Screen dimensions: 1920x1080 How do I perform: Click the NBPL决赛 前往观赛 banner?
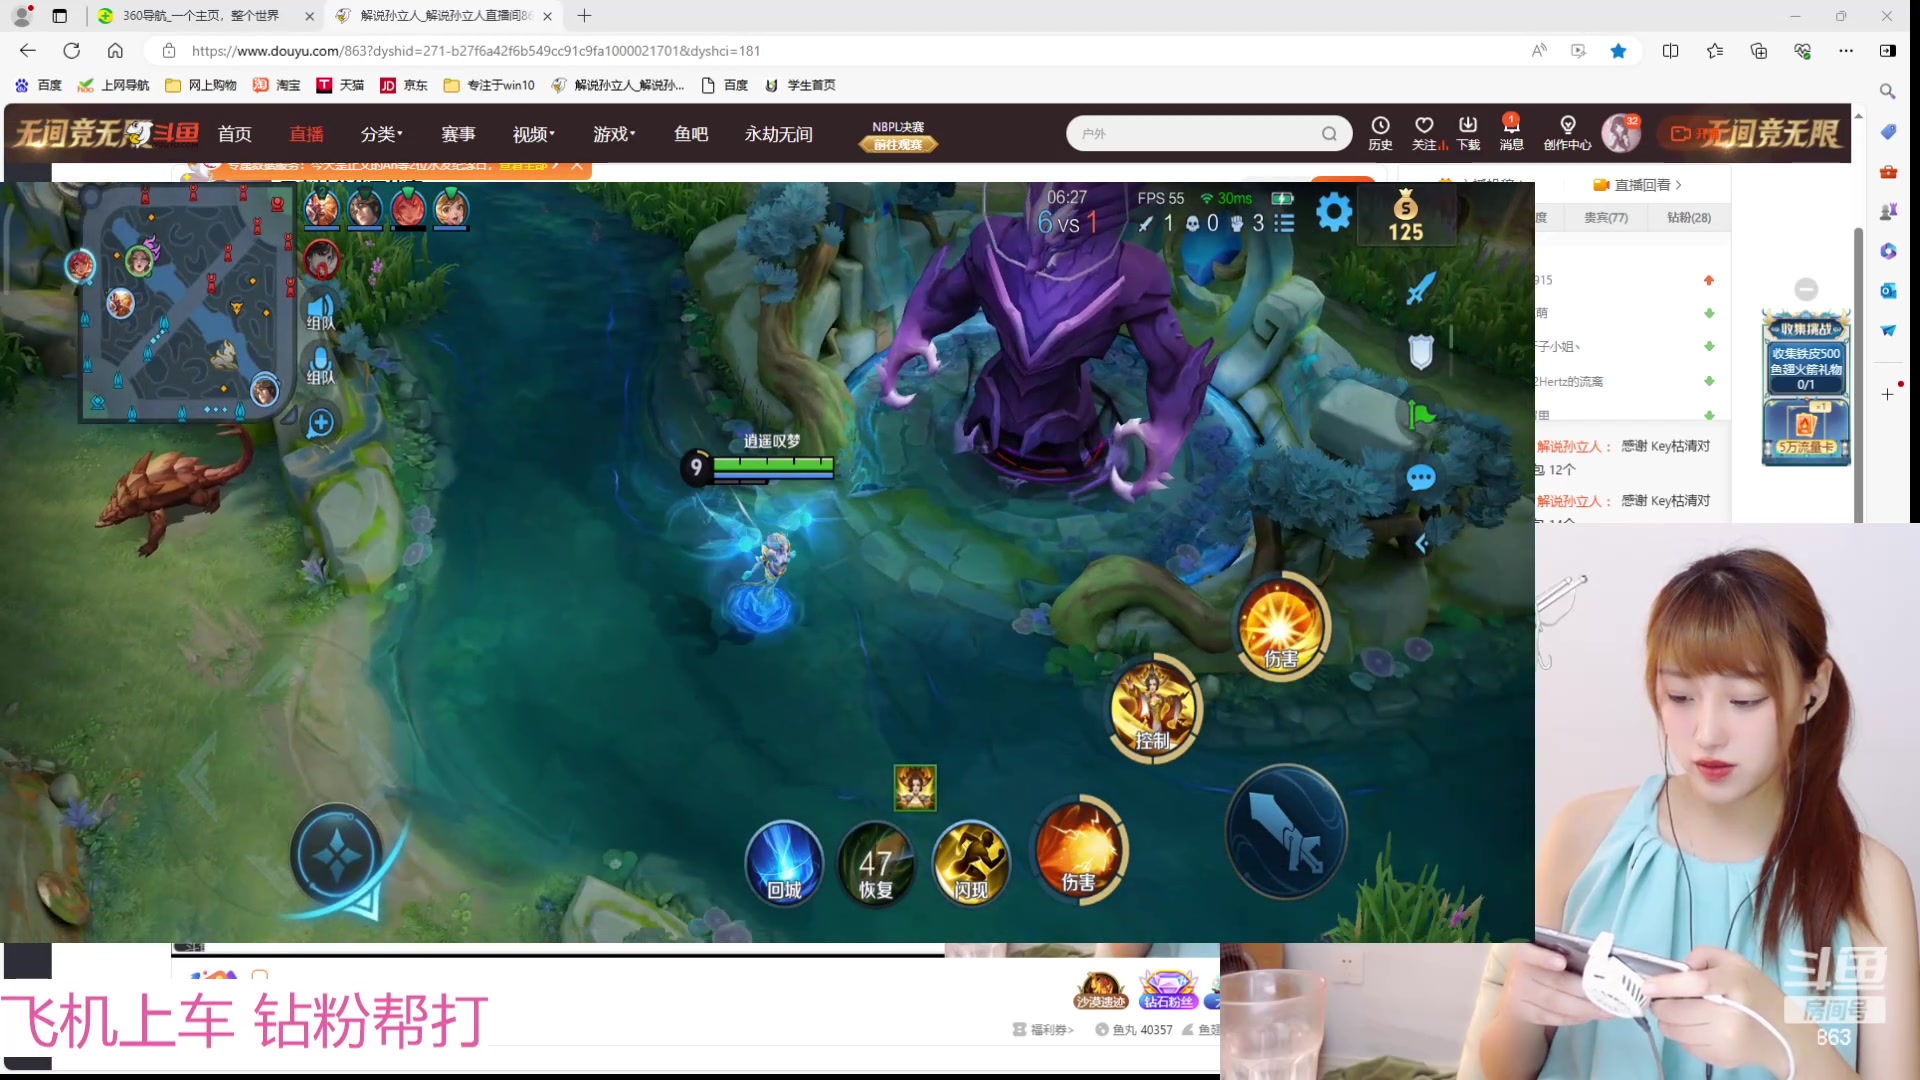pos(898,136)
